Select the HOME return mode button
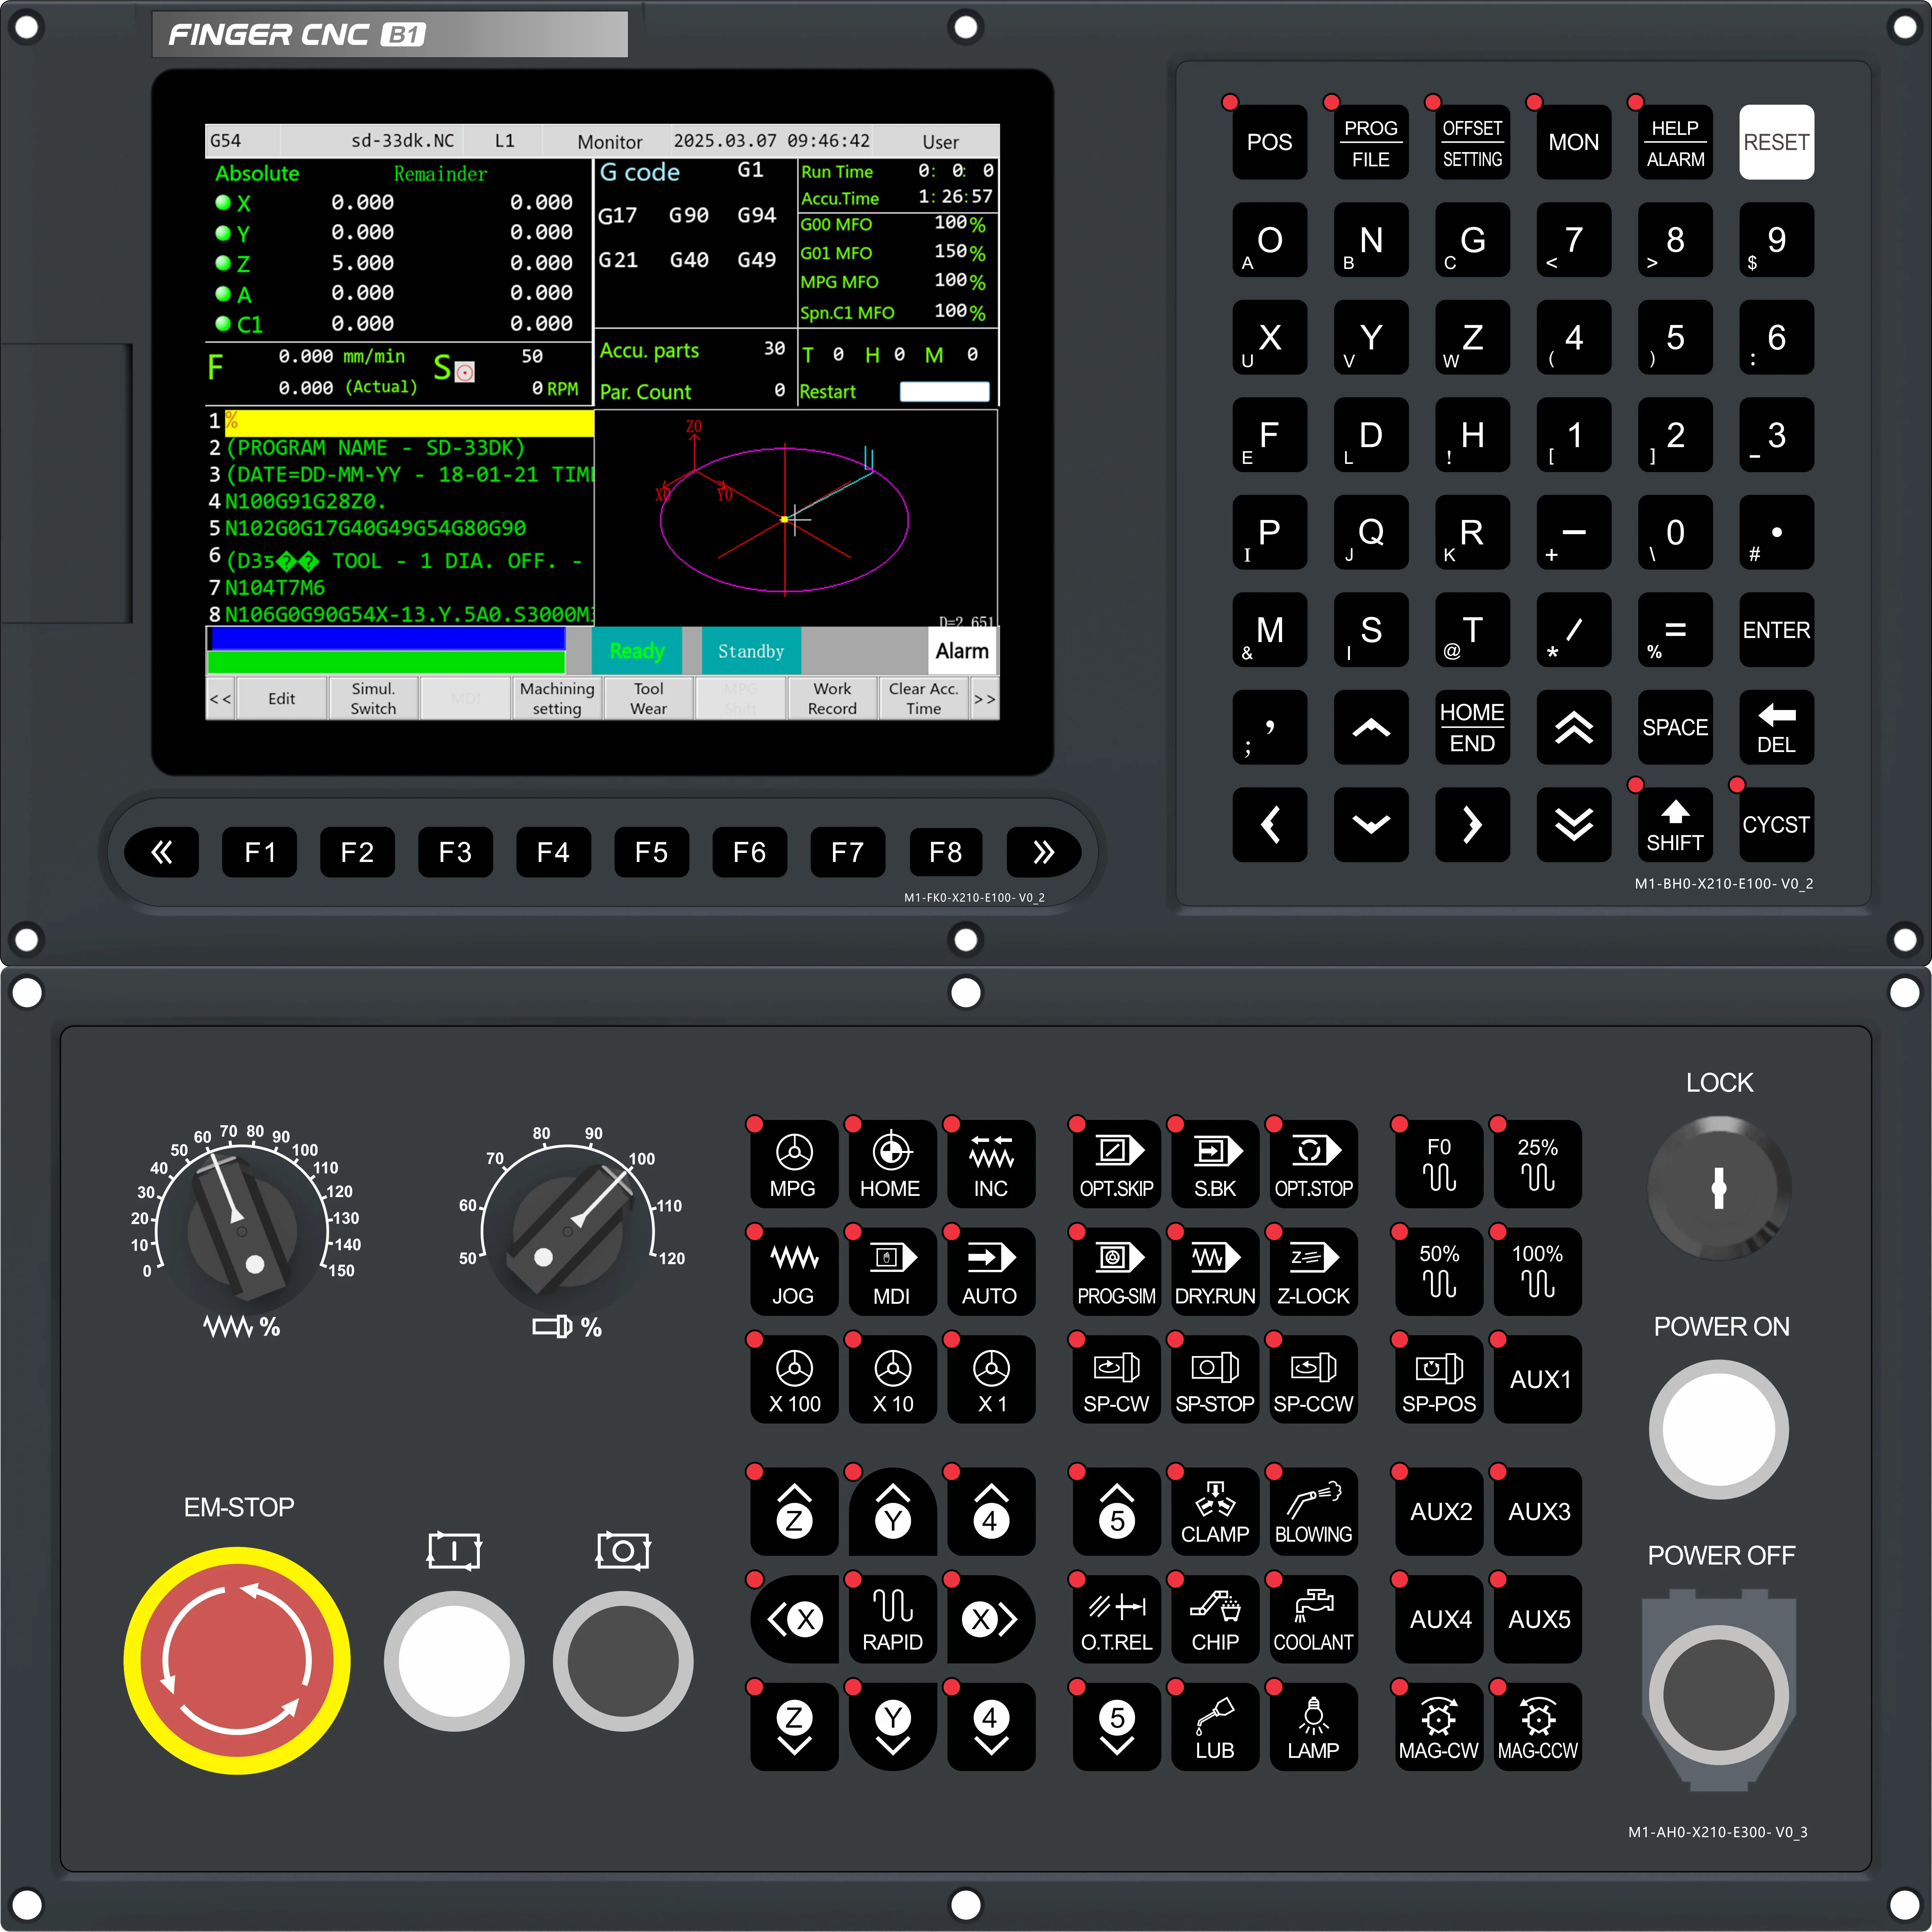Image resolution: width=1932 pixels, height=1932 pixels. coord(891,1165)
